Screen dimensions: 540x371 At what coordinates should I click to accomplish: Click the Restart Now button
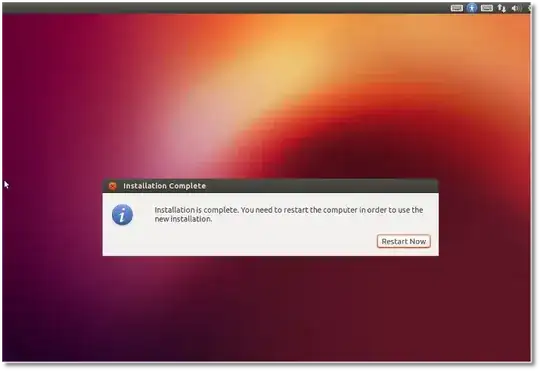[x=403, y=241]
